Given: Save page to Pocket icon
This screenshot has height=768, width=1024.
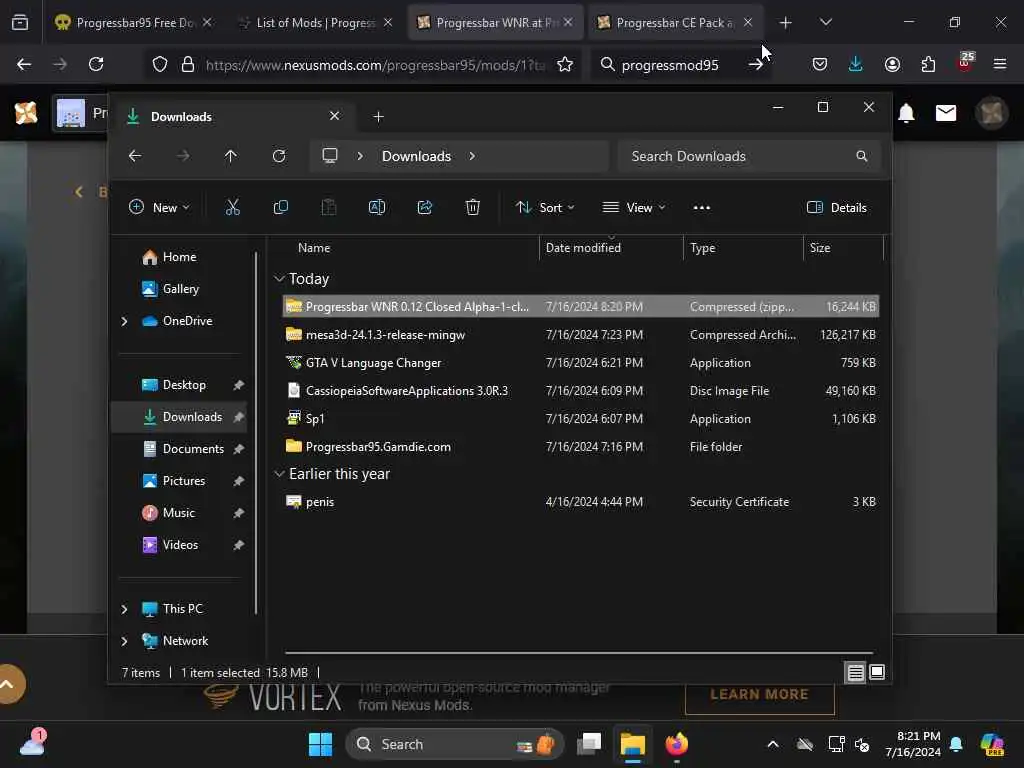Looking at the screenshot, I should [x=820, y=64].
